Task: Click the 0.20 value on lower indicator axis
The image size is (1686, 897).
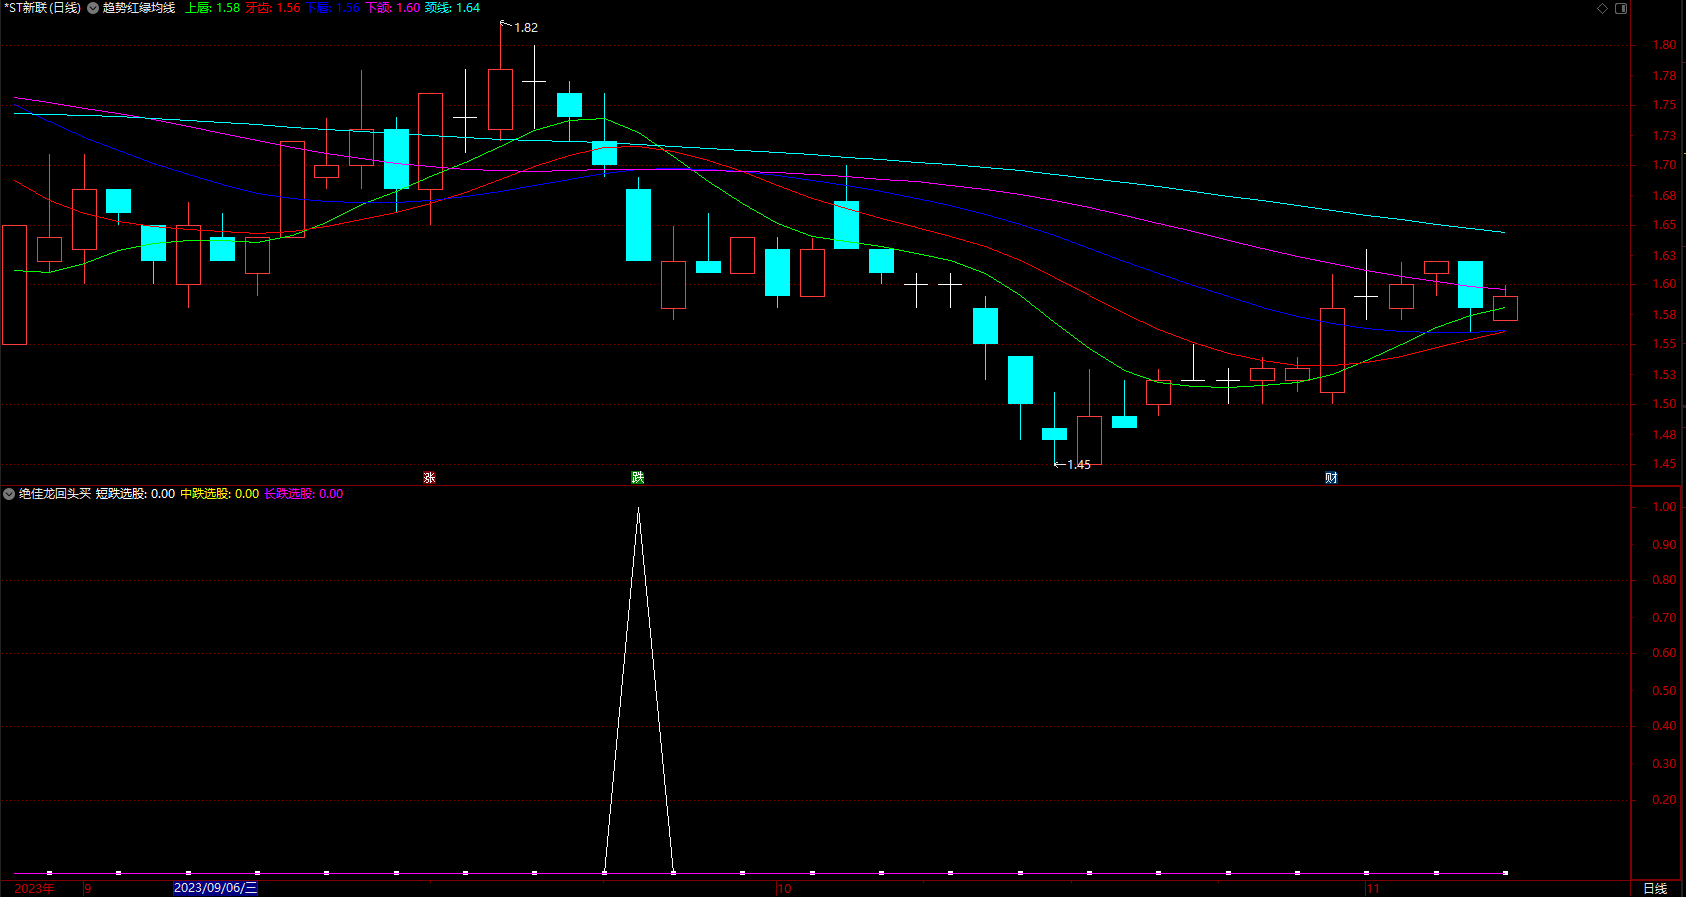Action: [1664, 800]
